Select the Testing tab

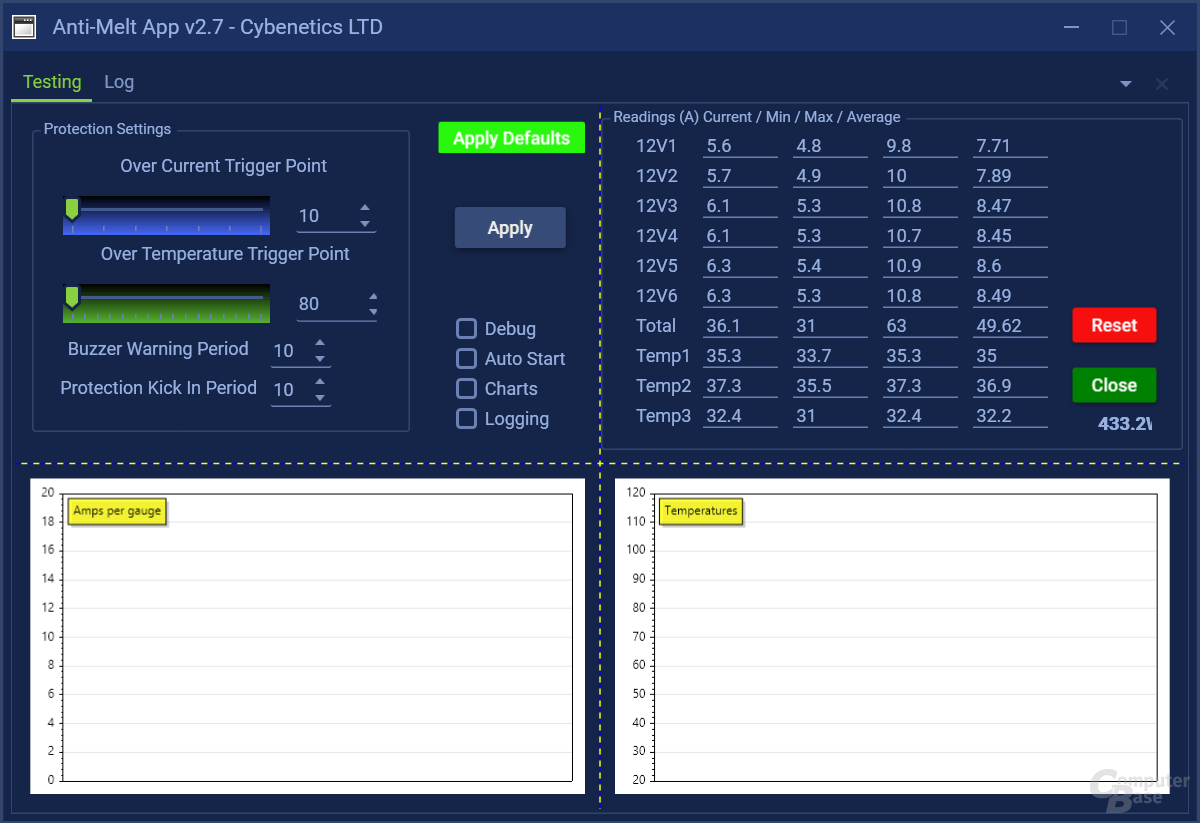52,82
